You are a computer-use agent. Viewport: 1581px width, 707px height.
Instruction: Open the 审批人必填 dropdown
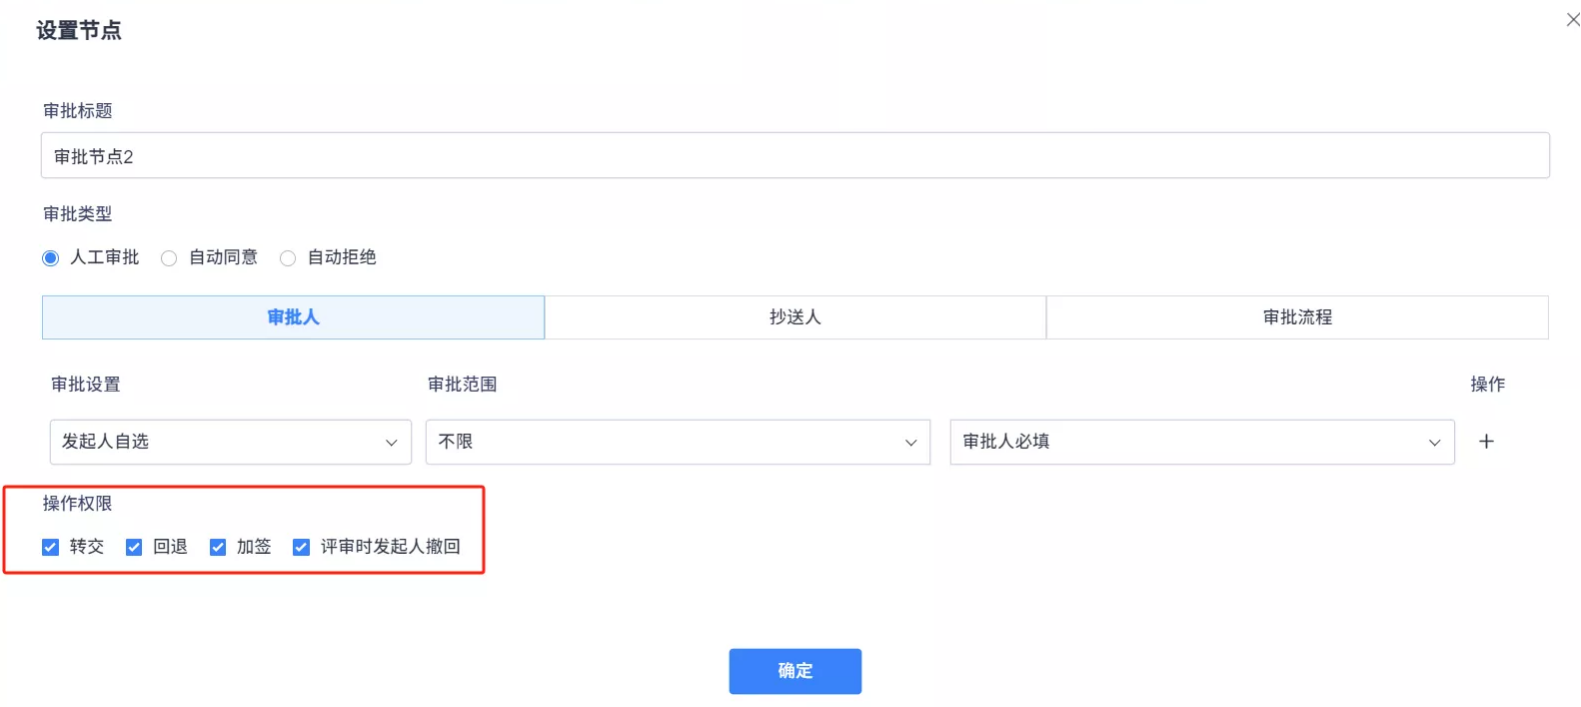(1200, 441)
